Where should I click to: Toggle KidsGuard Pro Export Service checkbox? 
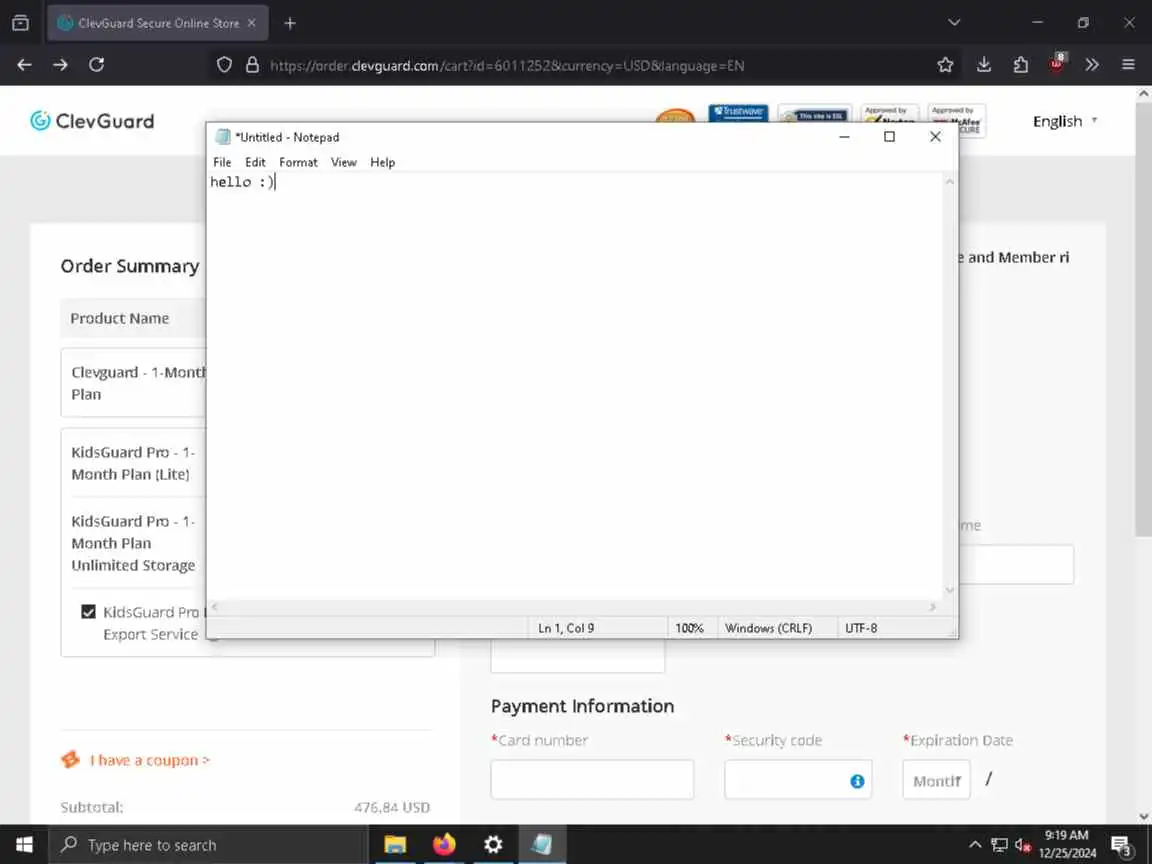point(88,611)
